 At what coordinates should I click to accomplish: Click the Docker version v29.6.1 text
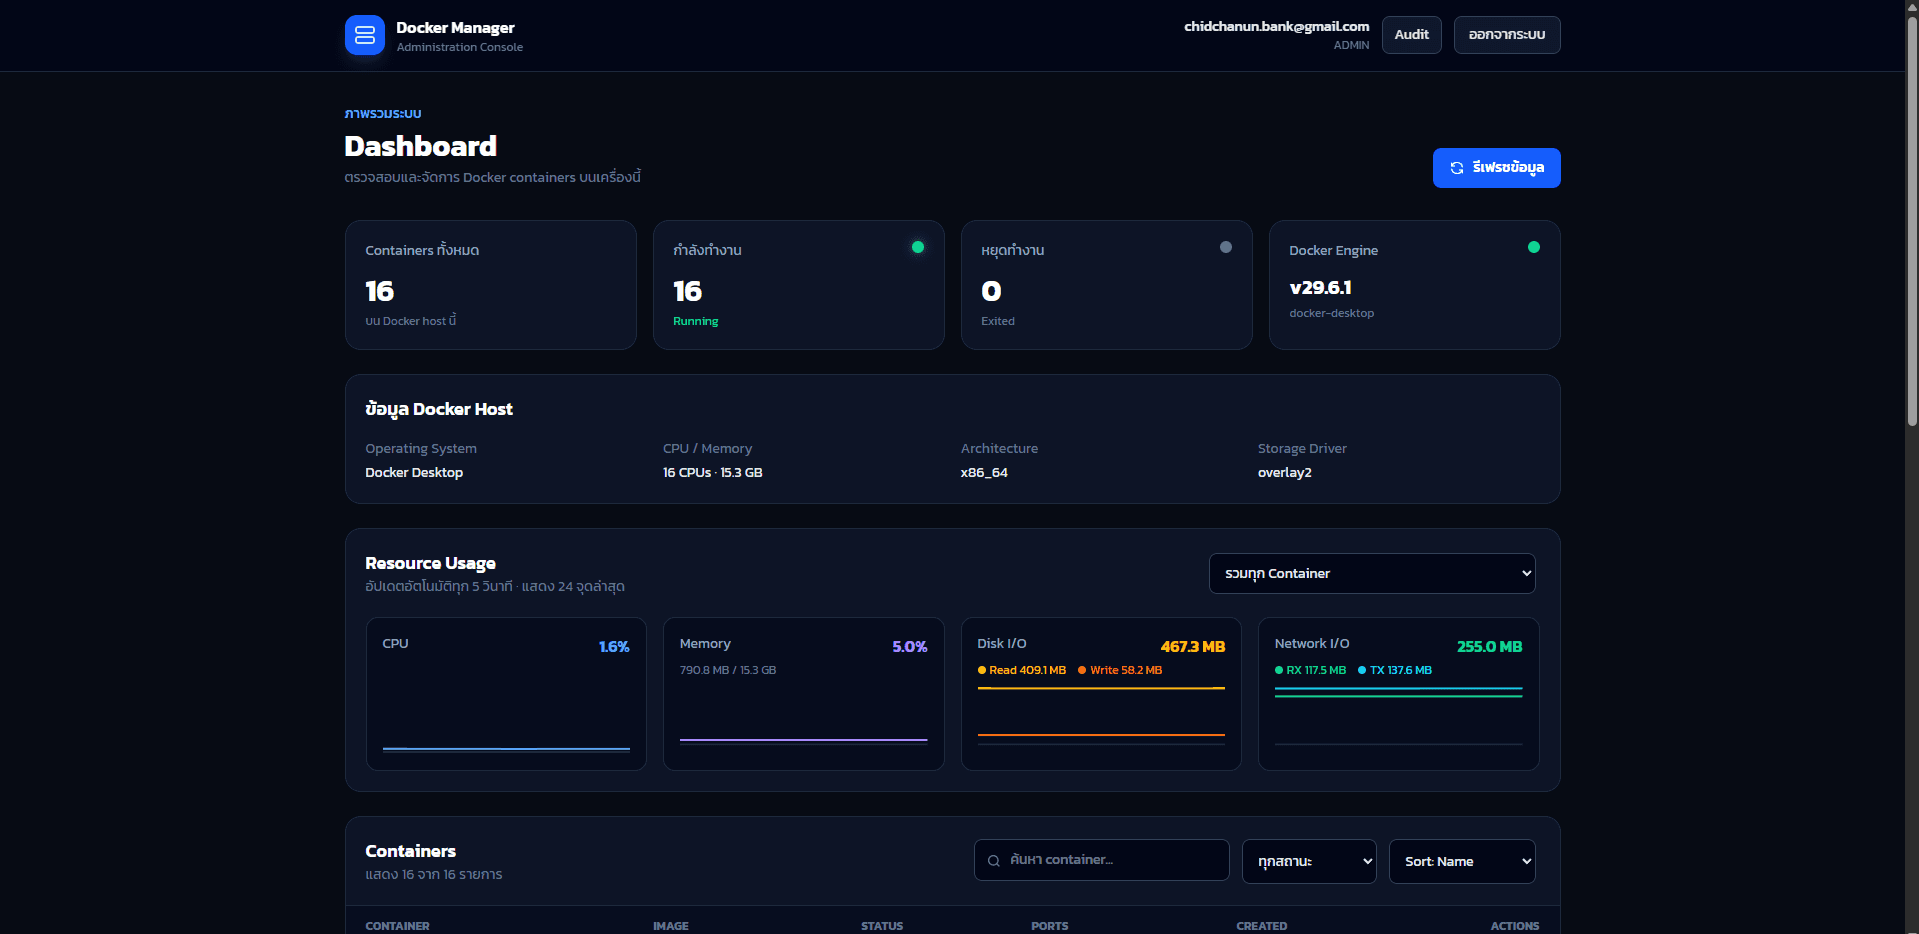(x=1321, y=288)
